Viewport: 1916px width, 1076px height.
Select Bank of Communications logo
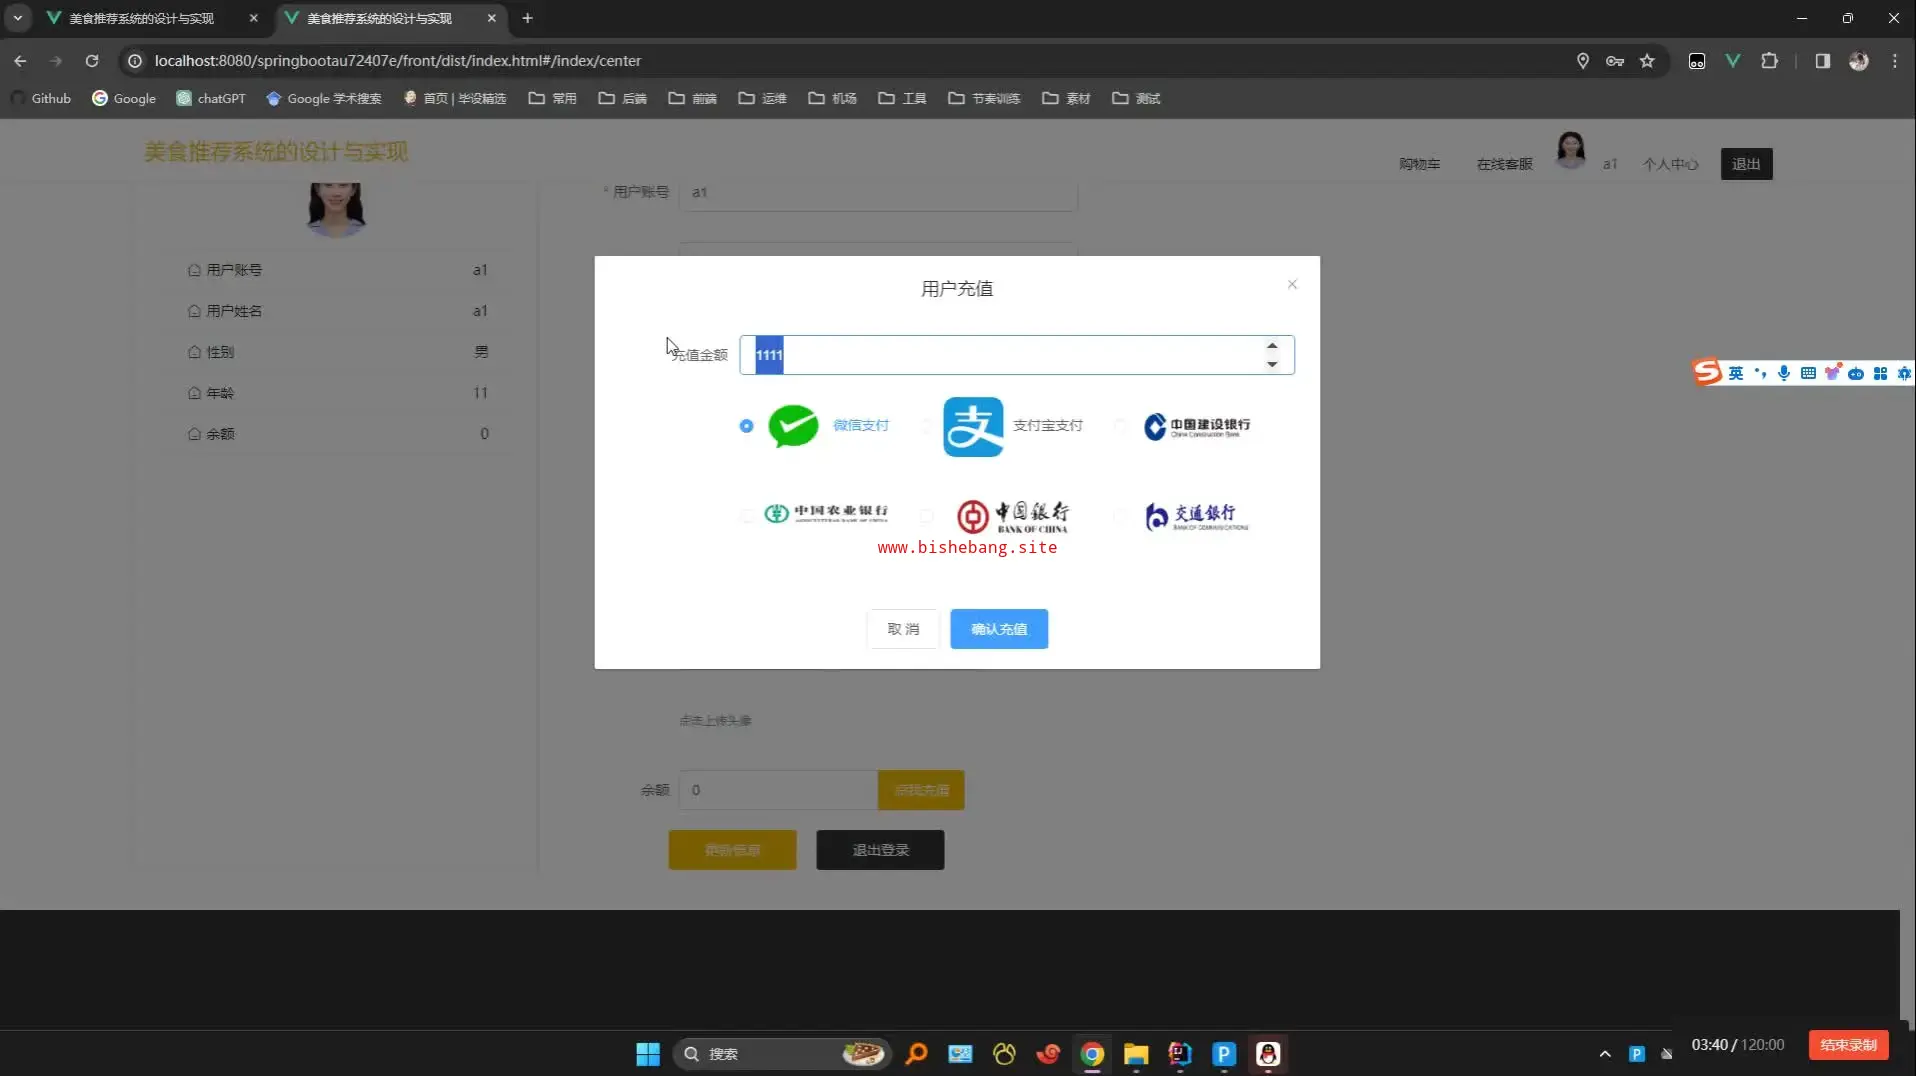pos(1197,516)
